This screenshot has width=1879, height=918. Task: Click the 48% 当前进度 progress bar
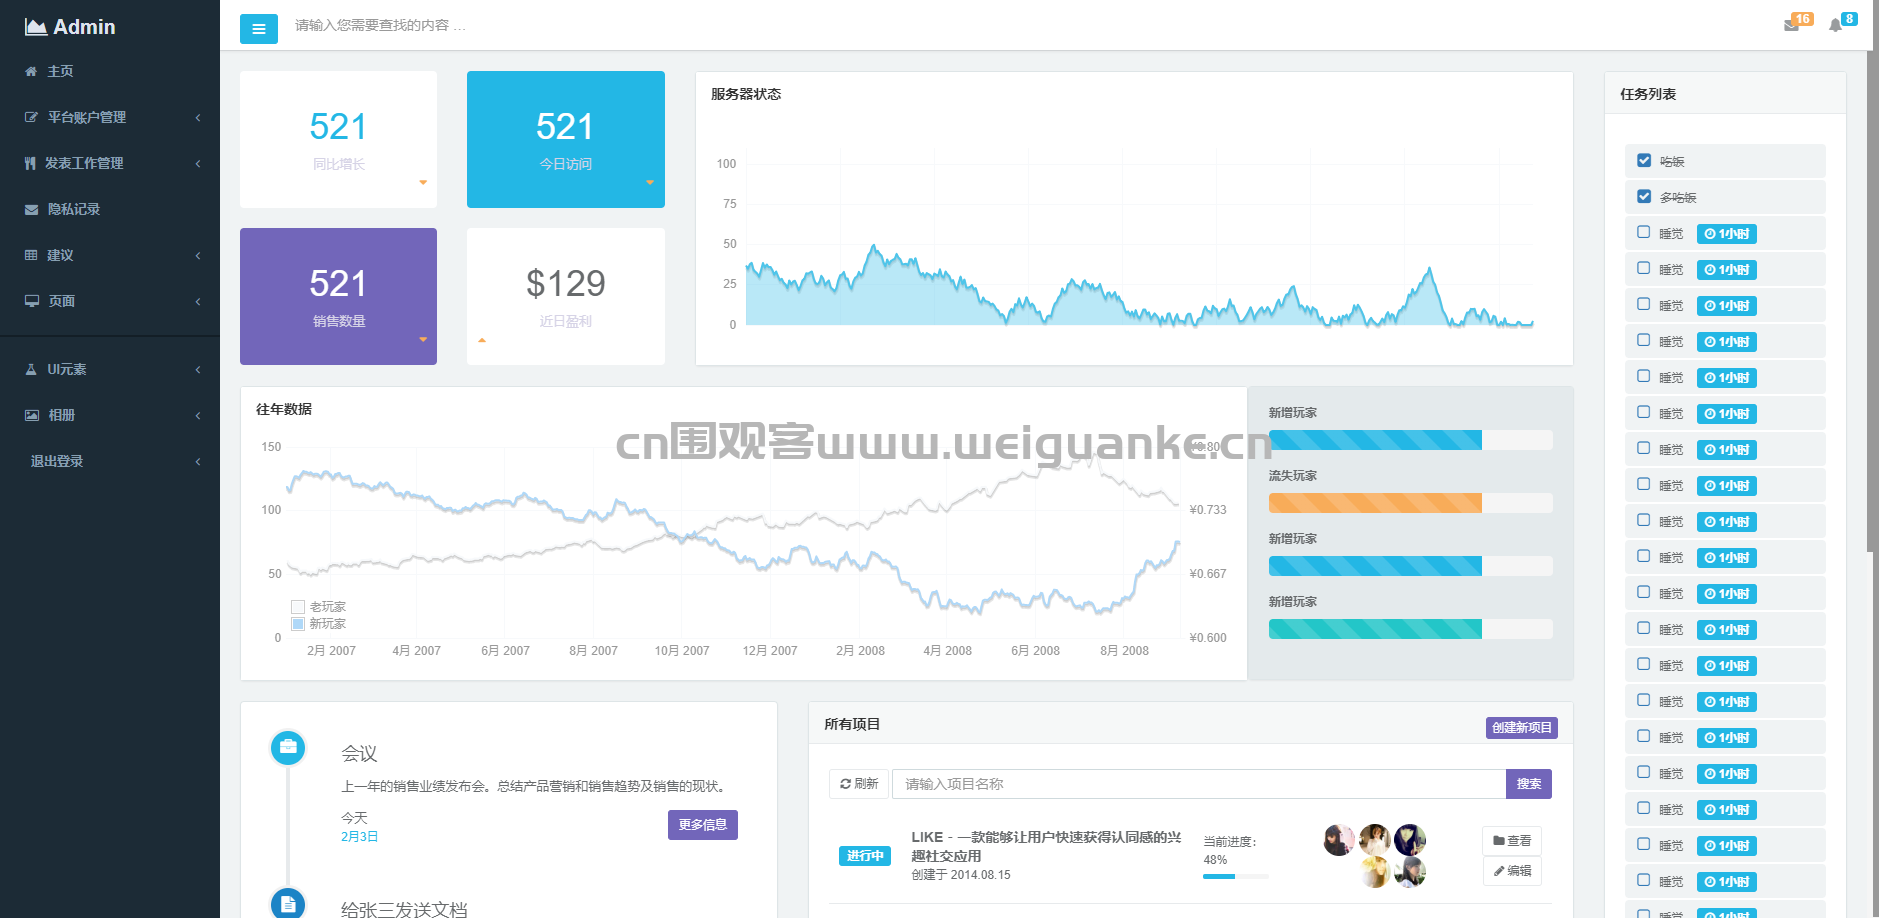1236,876
